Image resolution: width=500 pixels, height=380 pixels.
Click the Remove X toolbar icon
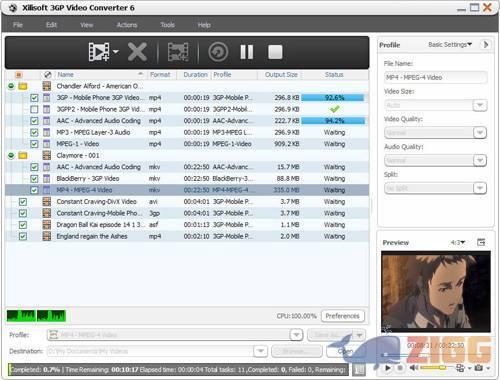pyautogui.click(x=137, y=52)
